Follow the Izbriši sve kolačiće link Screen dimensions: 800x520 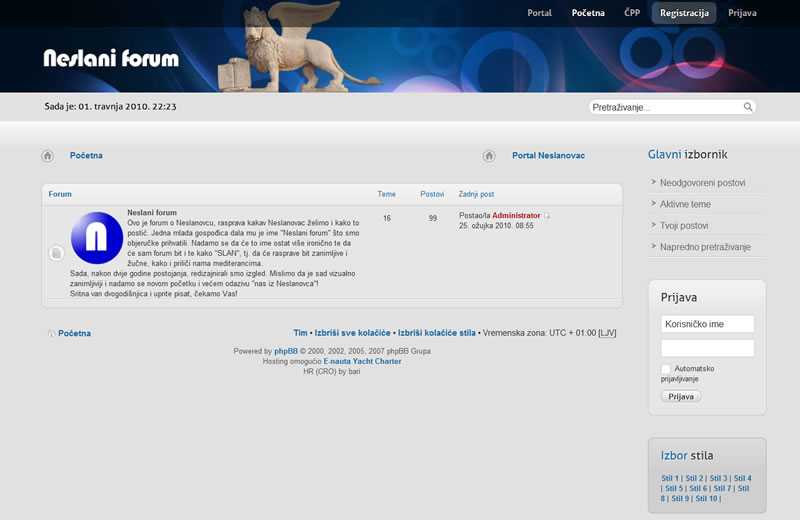352,332
